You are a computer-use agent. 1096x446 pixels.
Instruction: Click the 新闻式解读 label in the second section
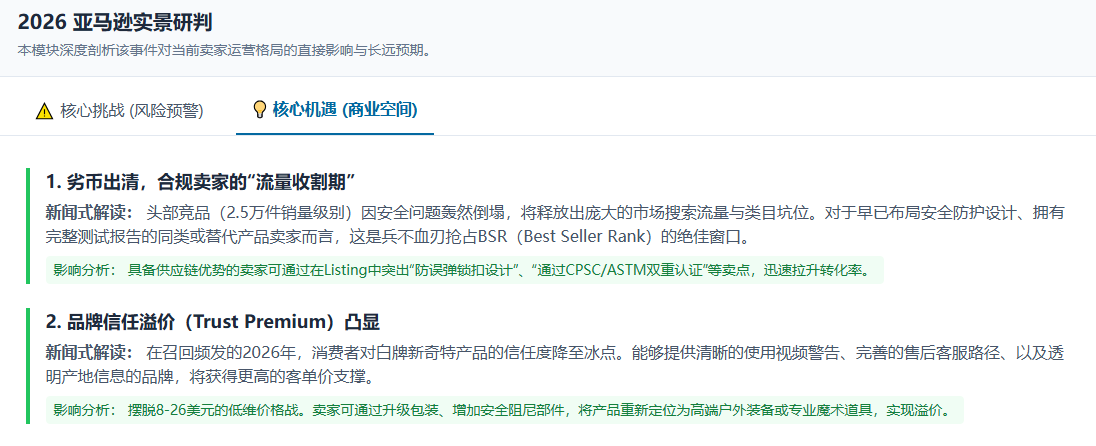coord(89,352)
